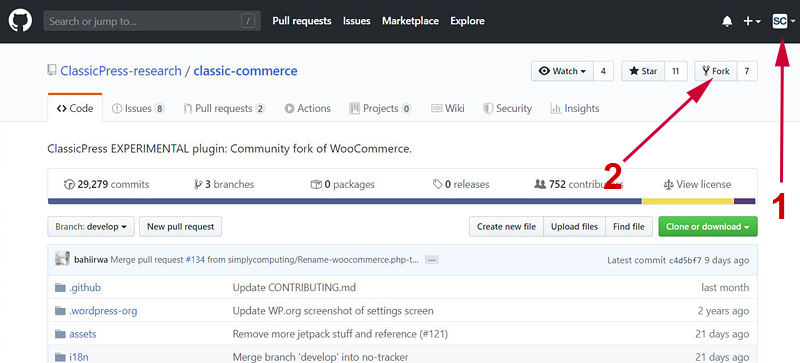View the 0 releases
Screen dimensions: 800x363
click(x=461, y=184)
